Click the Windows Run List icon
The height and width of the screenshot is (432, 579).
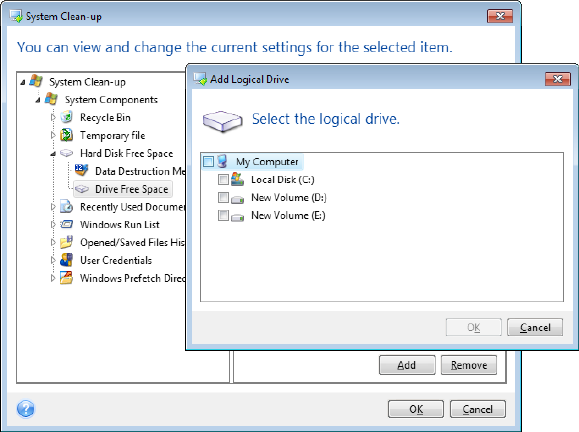[x=66, y=224]
